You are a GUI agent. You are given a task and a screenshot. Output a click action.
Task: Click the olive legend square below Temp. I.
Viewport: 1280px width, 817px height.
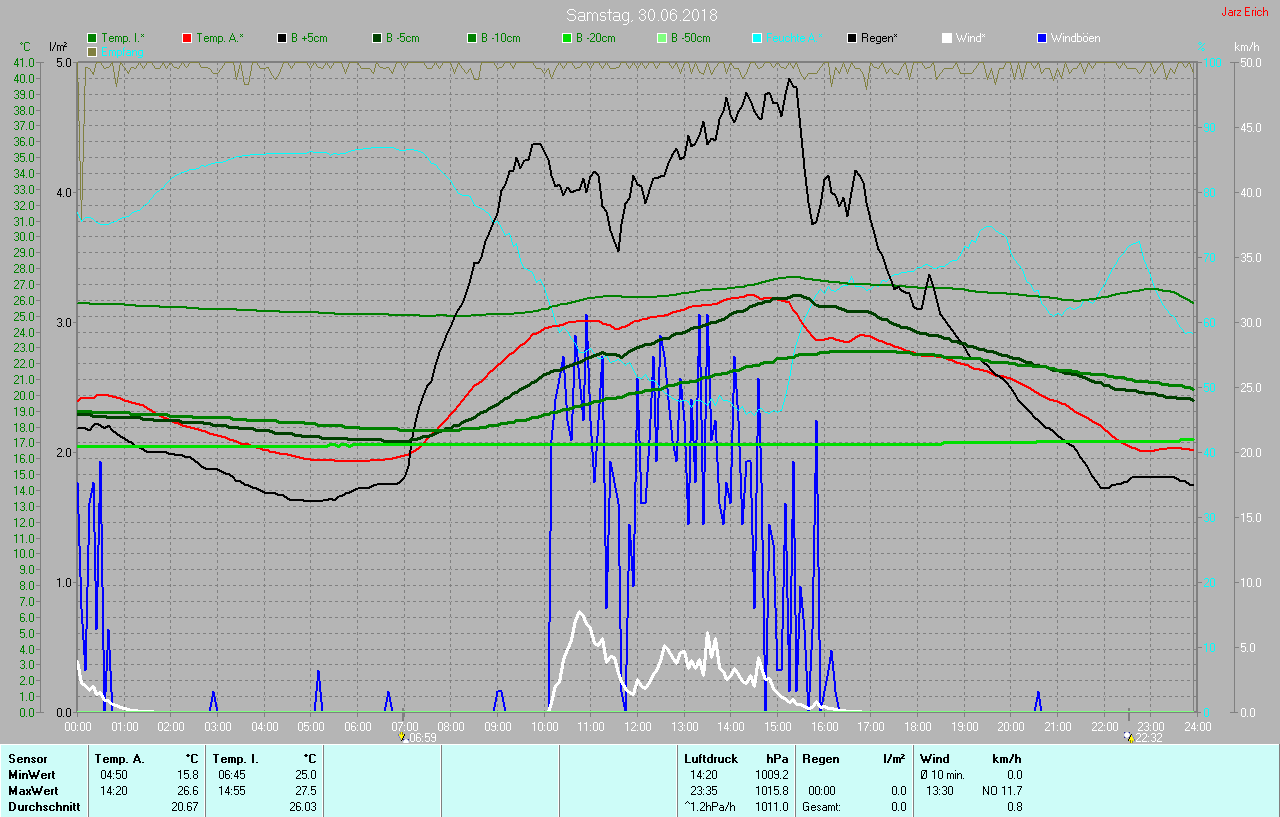pos(93,51)
